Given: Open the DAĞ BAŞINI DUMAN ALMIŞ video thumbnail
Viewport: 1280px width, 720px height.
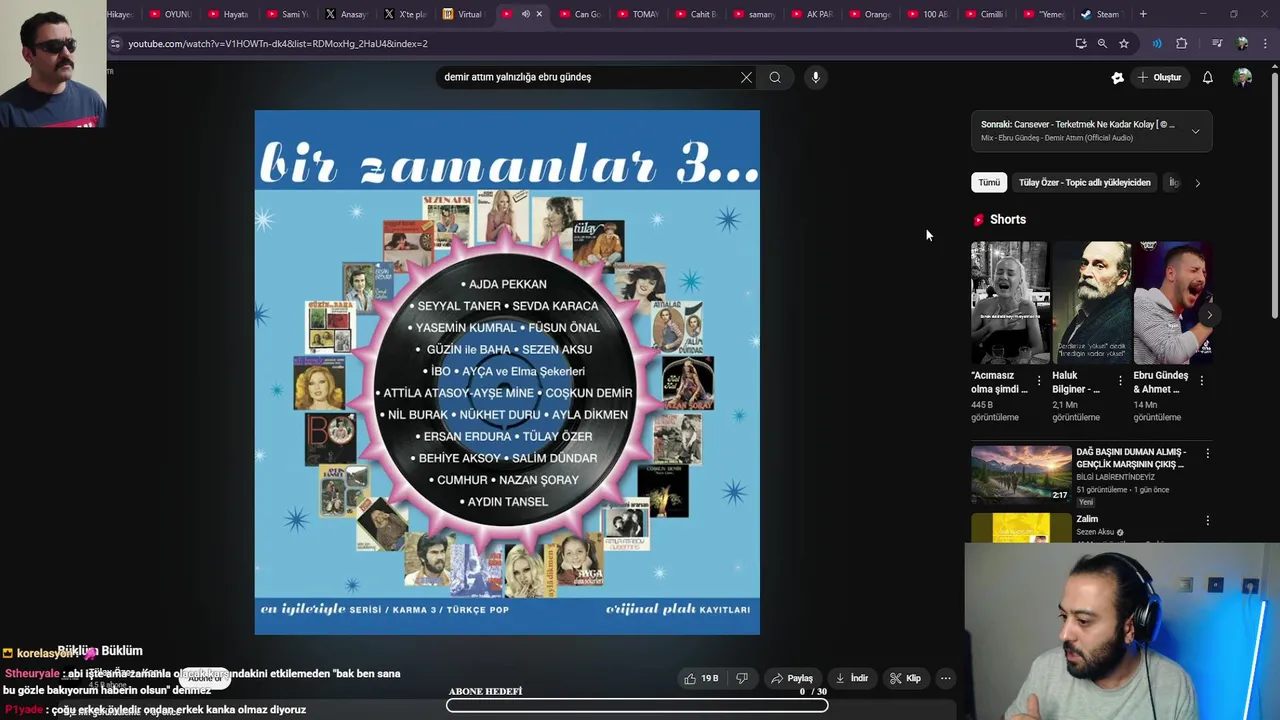Looking at the screenshot, I should coord(1021,474).
